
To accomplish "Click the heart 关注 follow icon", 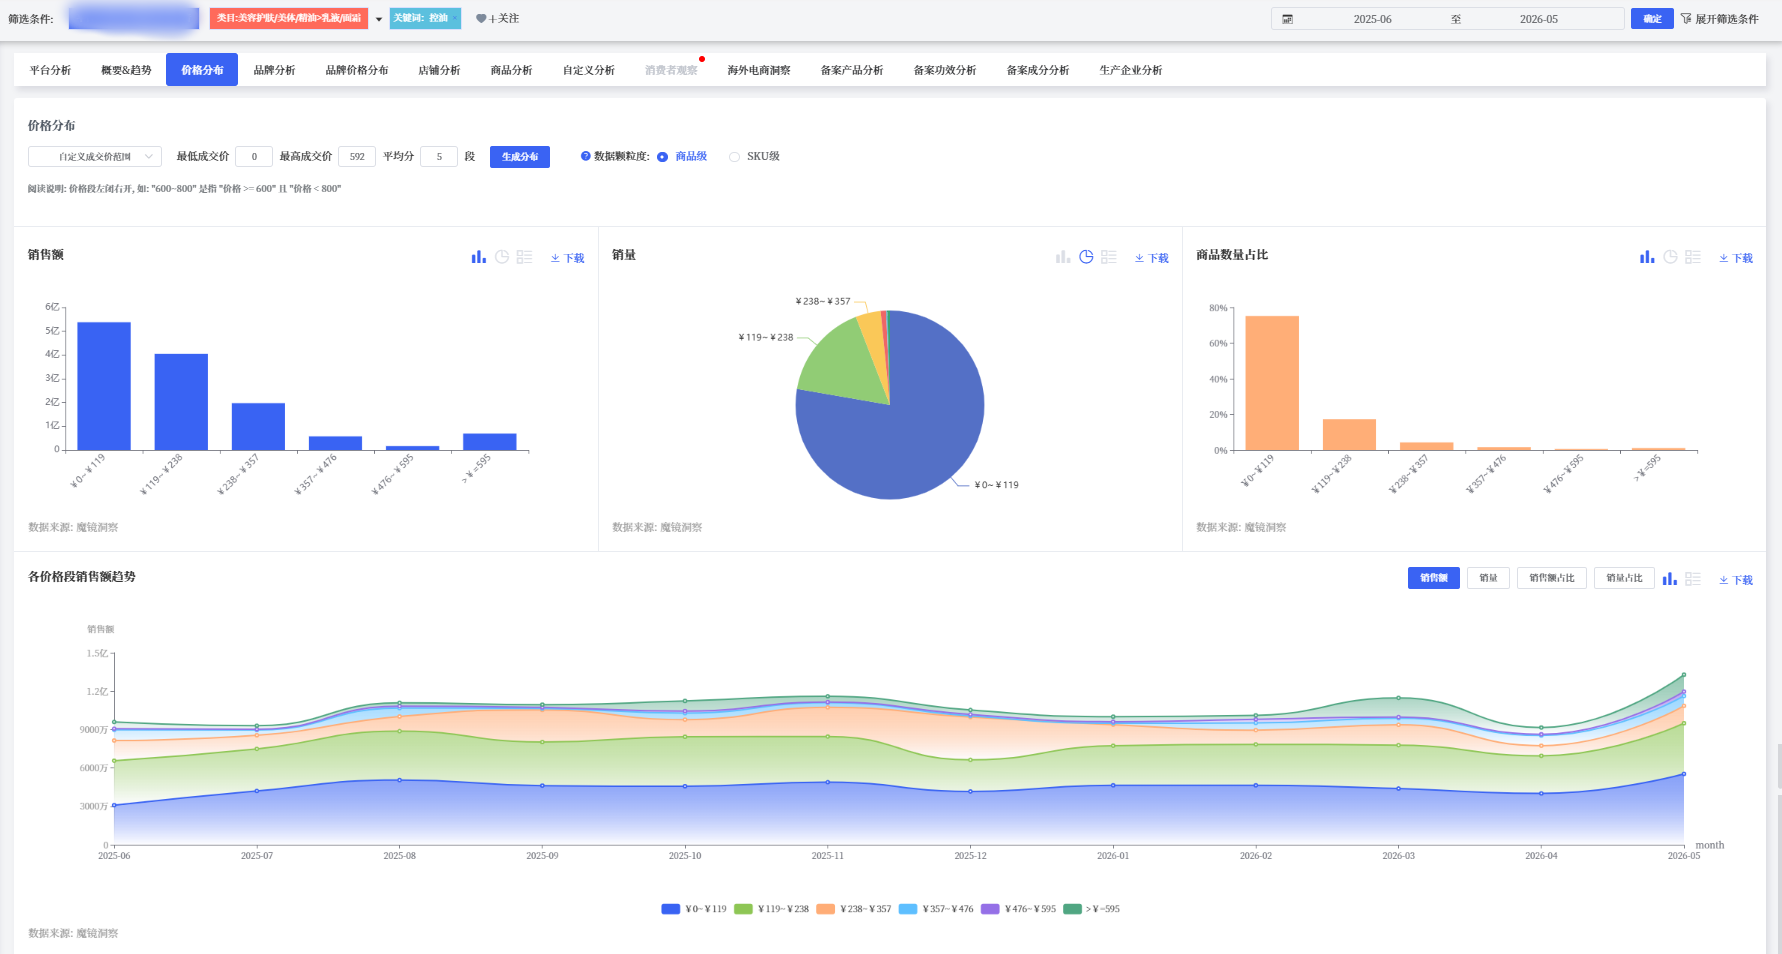I will click(x=481, y=19).
